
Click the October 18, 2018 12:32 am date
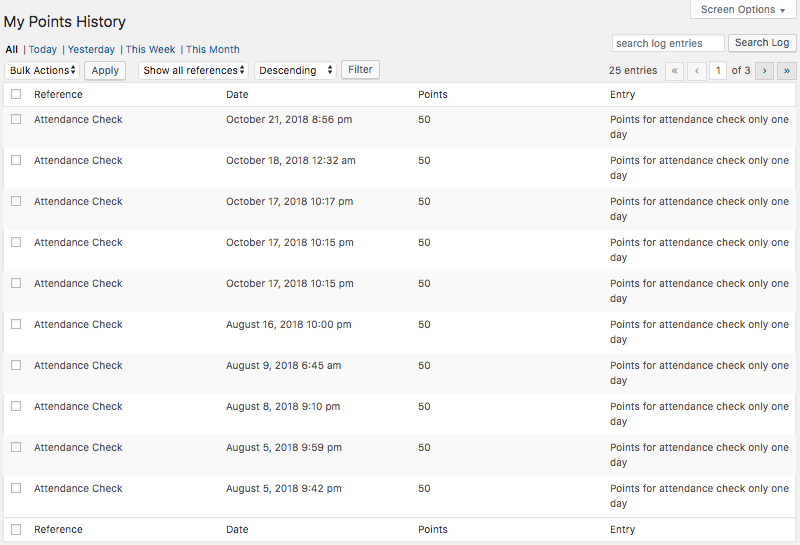[x=291, y=160]
